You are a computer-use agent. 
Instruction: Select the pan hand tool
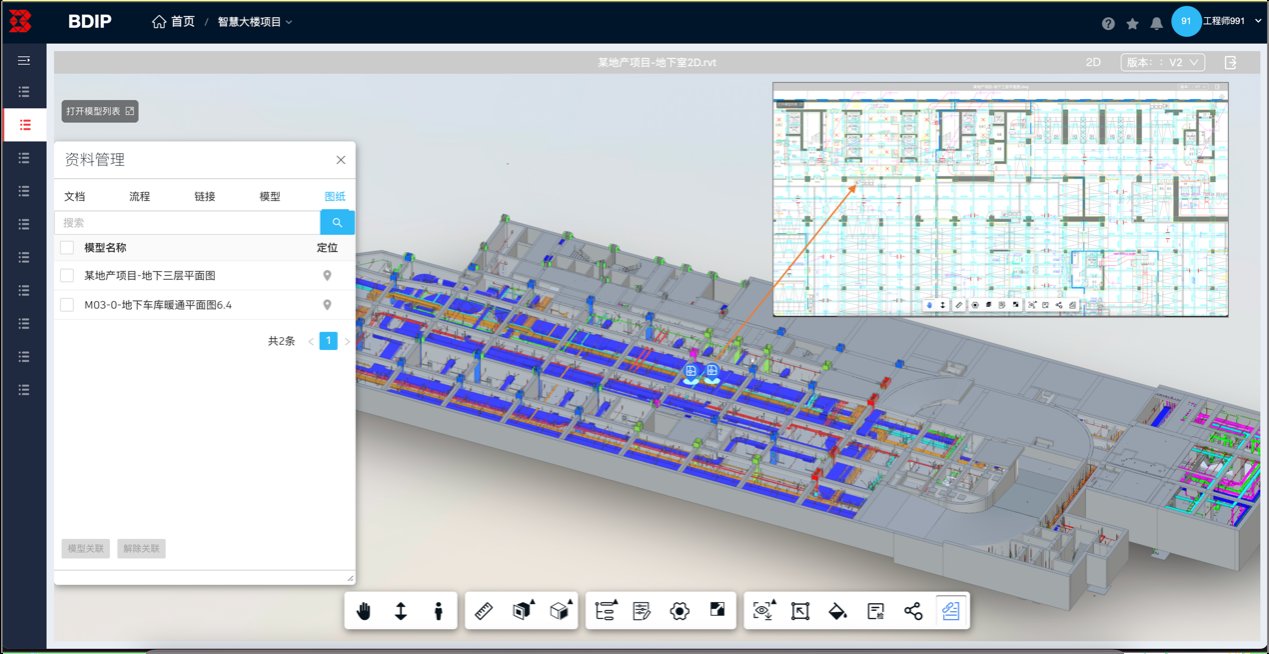(364, 611)
